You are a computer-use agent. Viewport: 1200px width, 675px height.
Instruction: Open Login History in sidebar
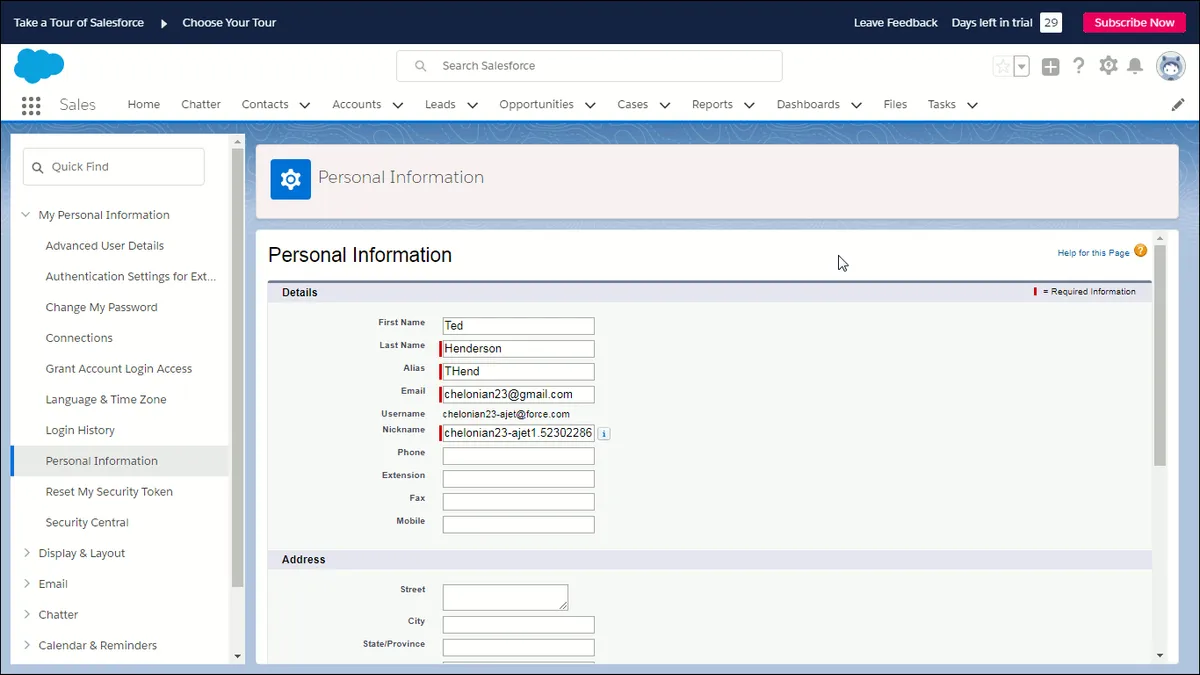click(80, 431)
